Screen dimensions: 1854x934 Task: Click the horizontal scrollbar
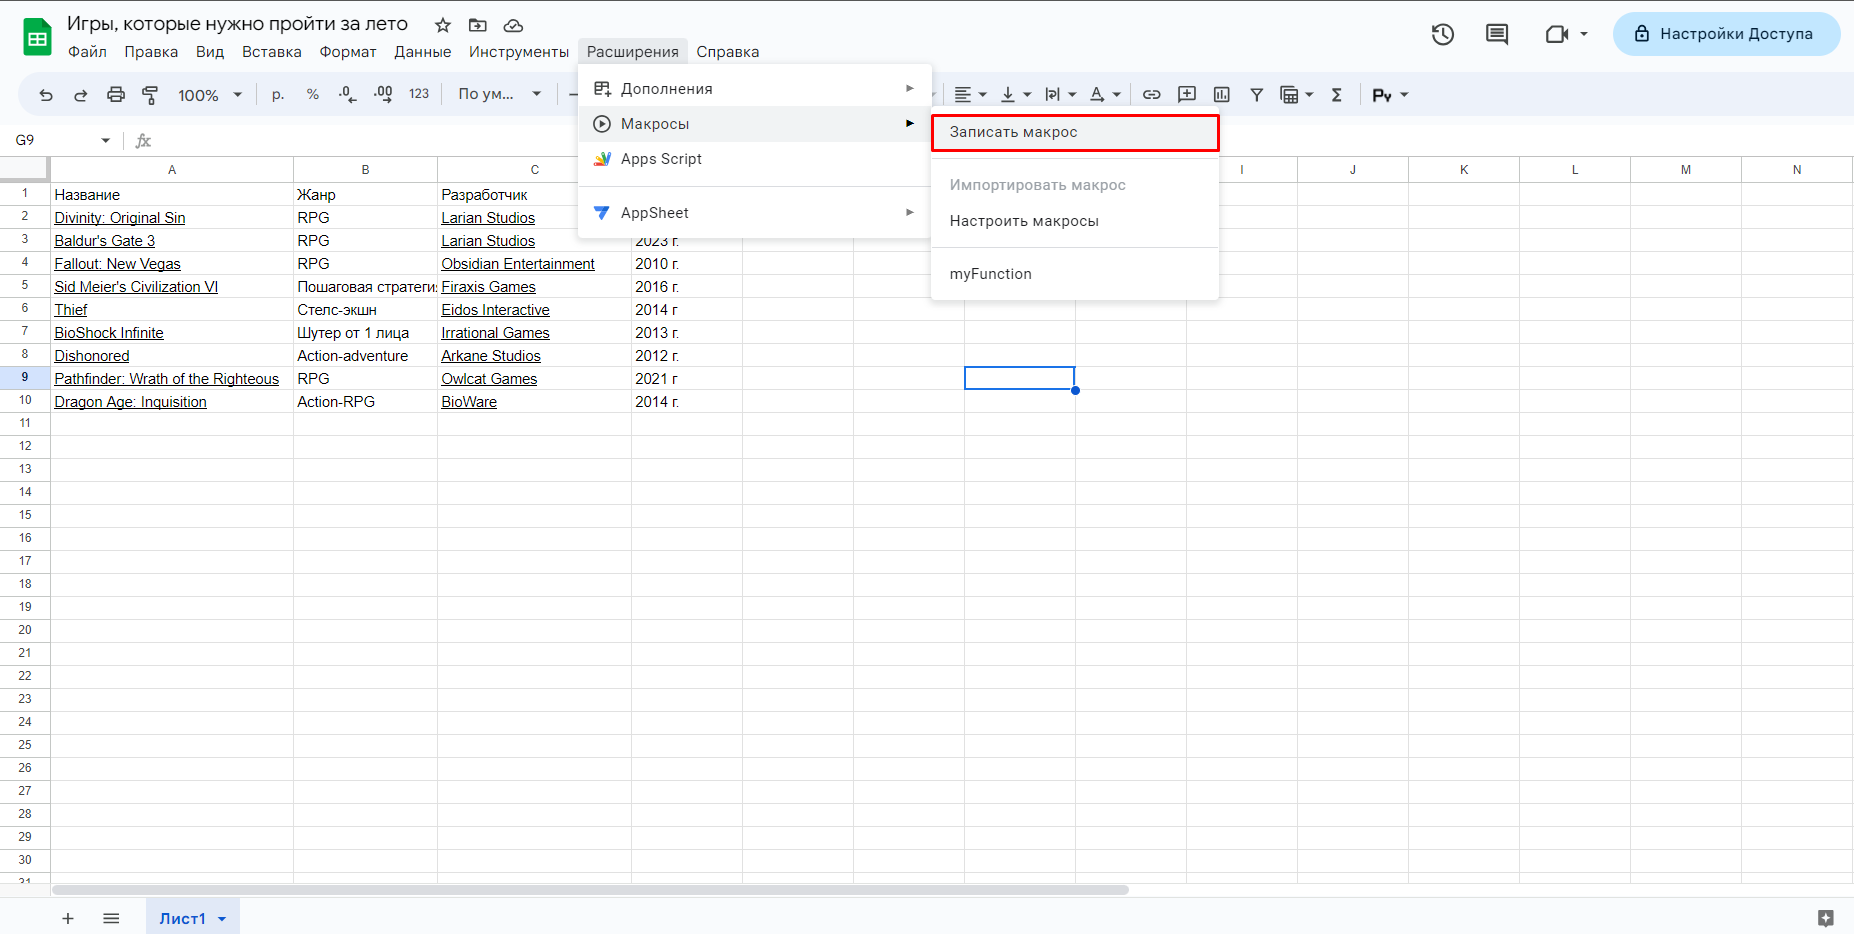click(590, 889)
